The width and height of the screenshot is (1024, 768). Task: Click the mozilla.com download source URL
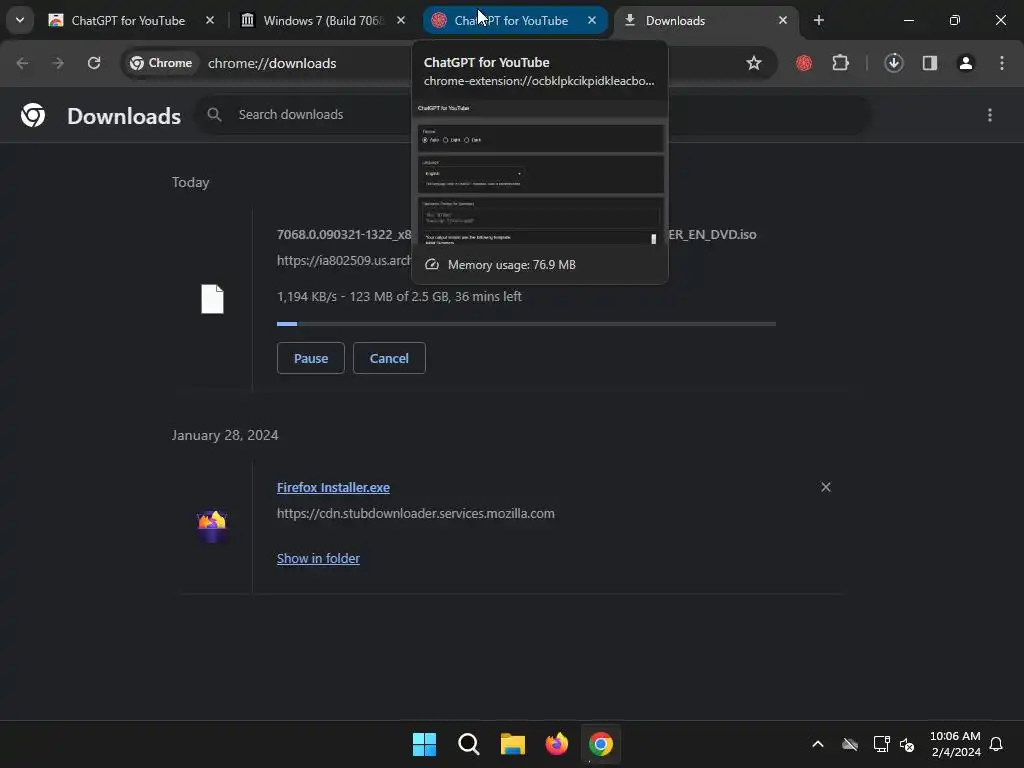click(x=416, y=513)
